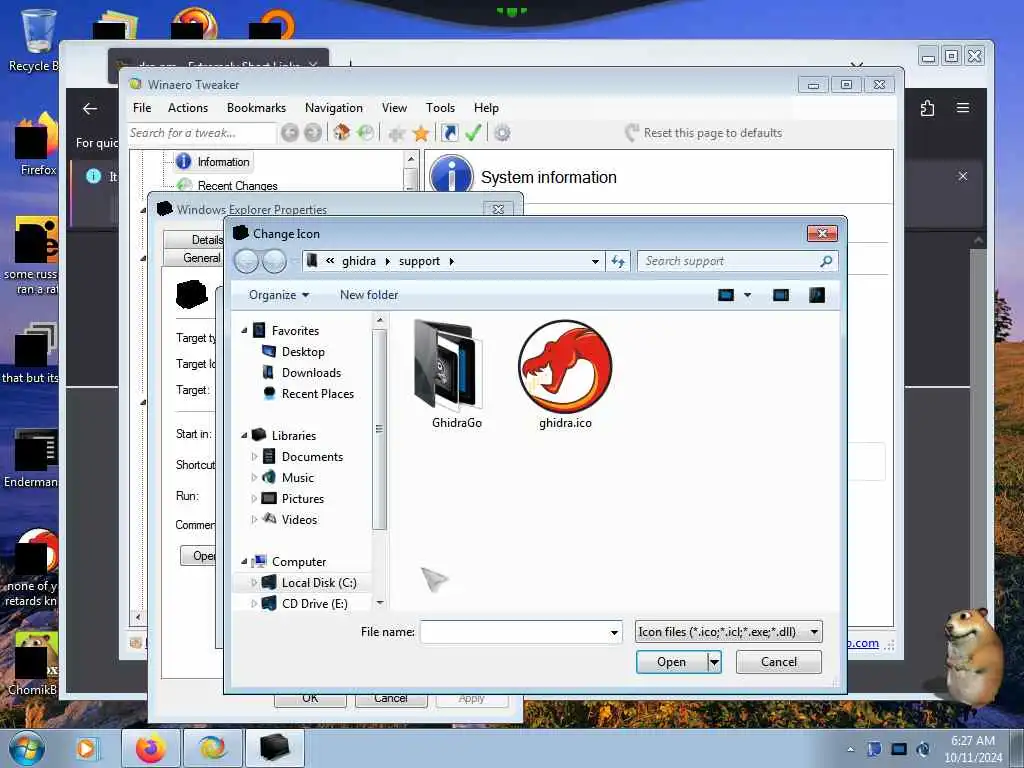Open the Bookmarks menu
Image resolution: width=1024 pixels, height=768 pixels.
(x=256, y=108)
